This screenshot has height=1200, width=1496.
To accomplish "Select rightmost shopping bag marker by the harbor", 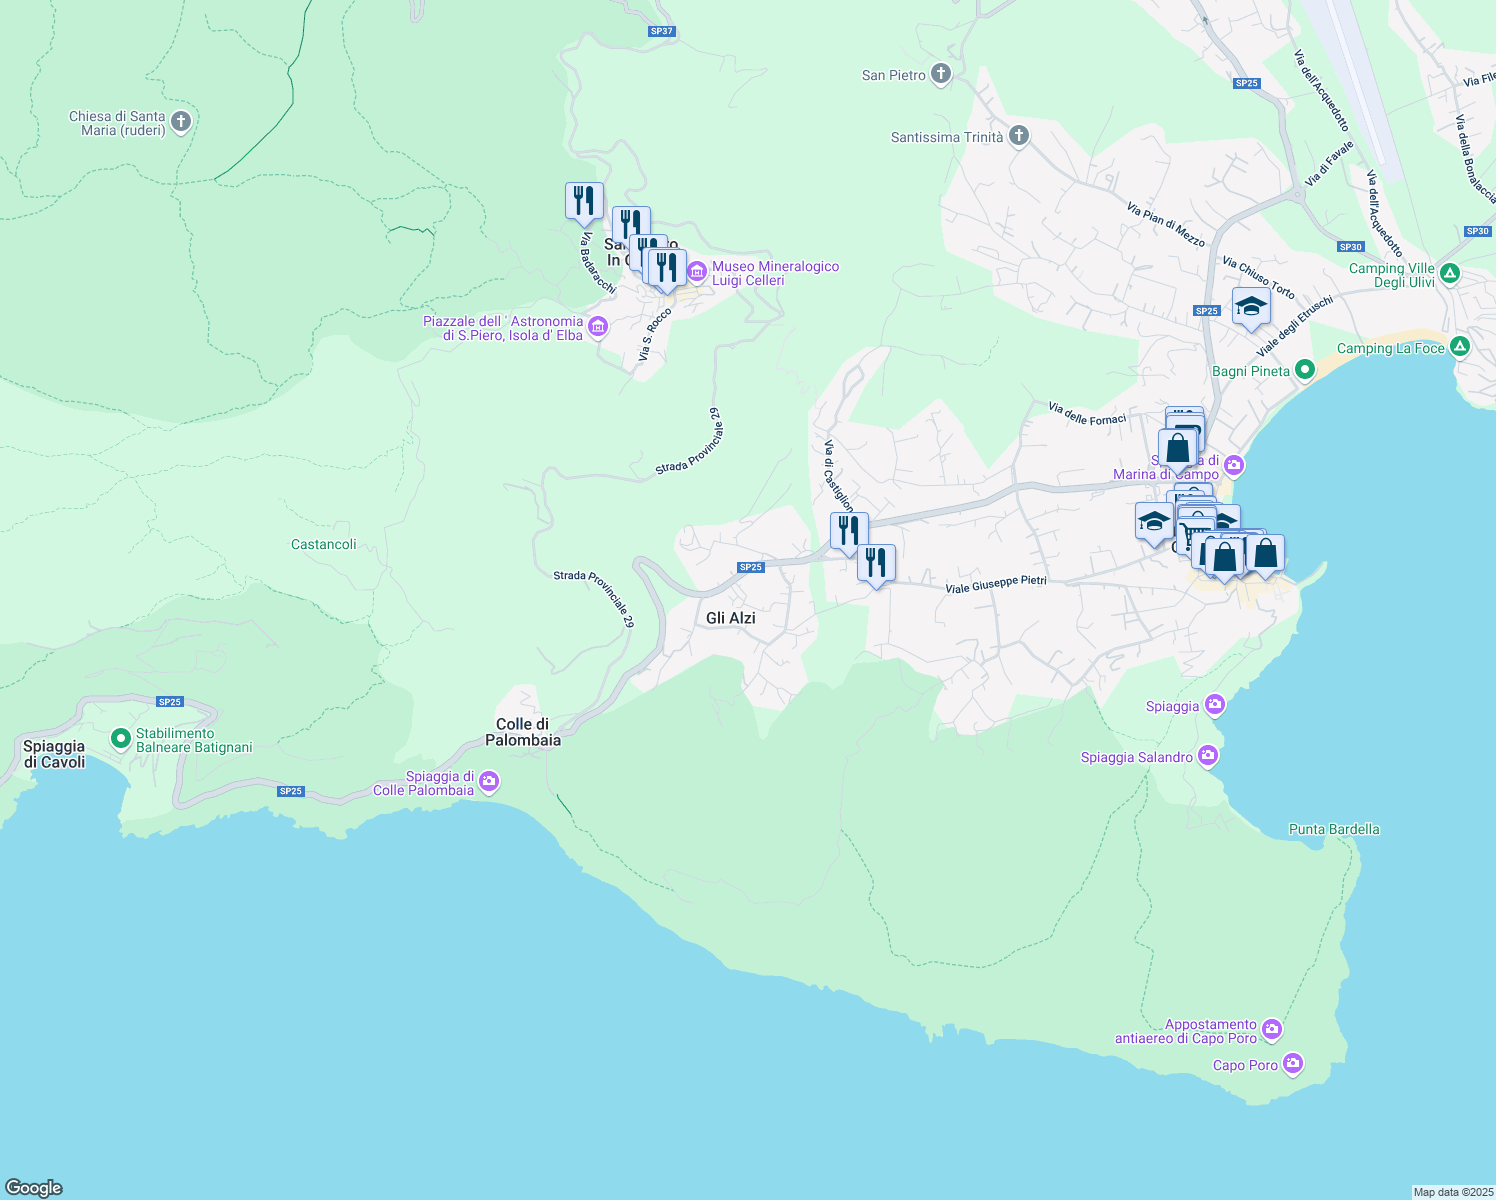I will [x=1265, y=555].
